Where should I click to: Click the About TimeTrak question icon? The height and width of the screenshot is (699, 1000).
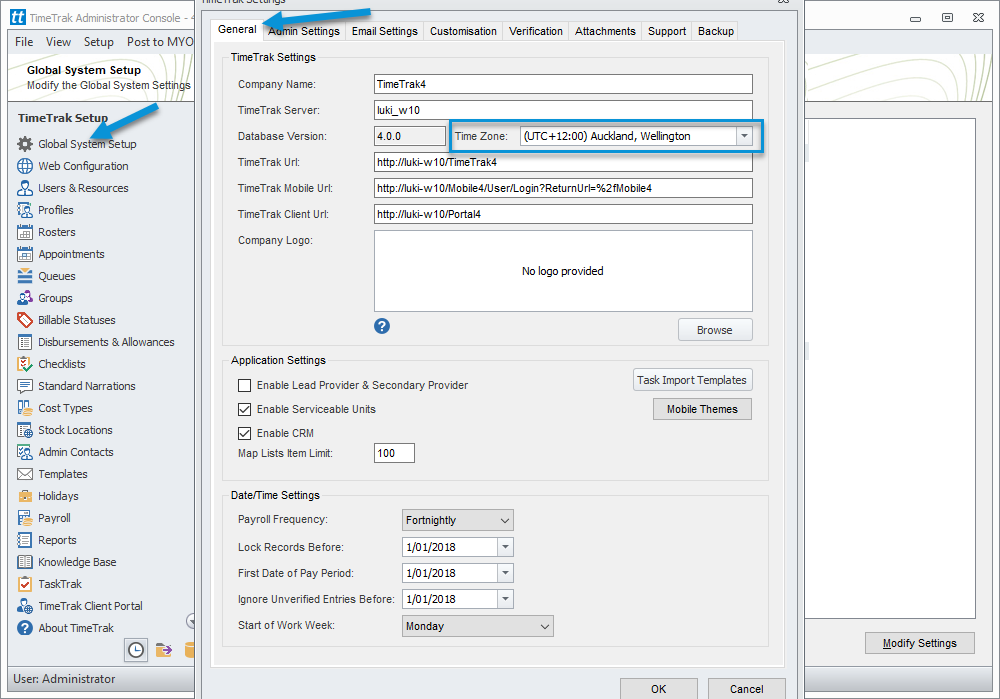click(25, 628)
